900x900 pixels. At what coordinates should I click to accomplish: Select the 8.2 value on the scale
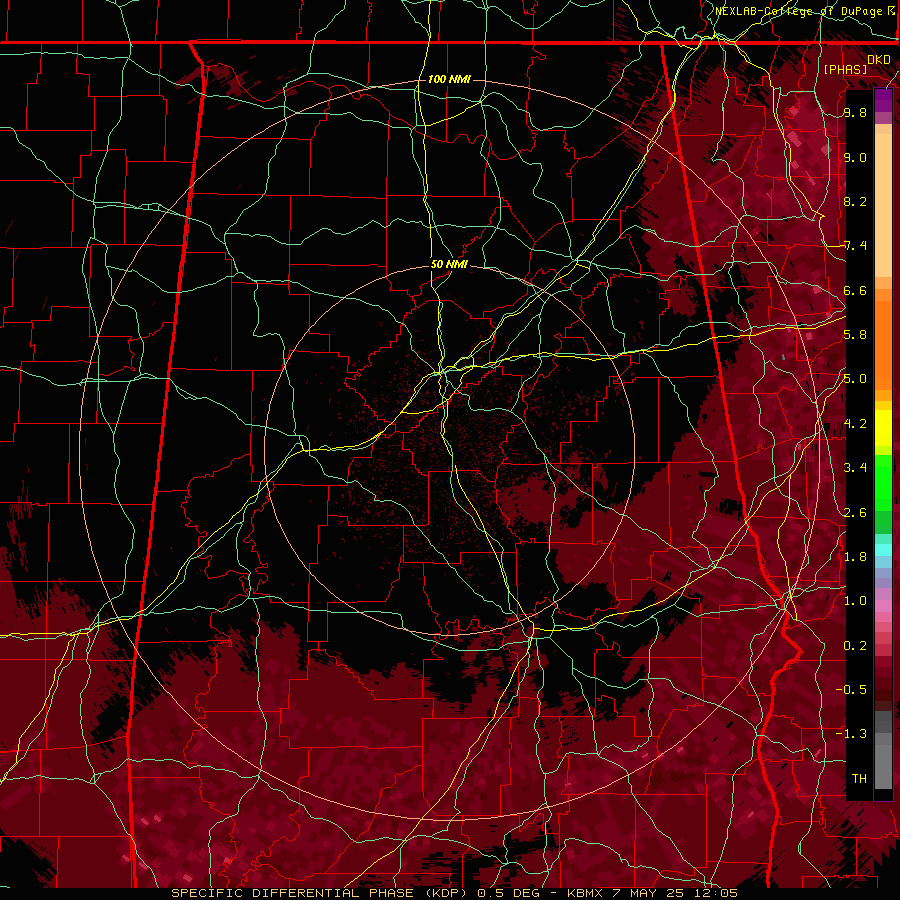[855, 202]
